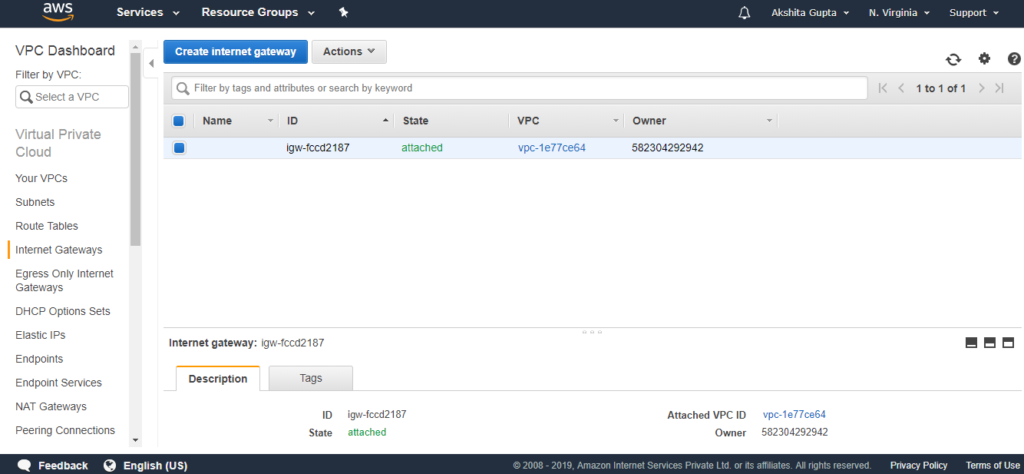Screen dimensions: 1024x474
Task: Open Subnets in sidebar
Action: pos(35,202)
